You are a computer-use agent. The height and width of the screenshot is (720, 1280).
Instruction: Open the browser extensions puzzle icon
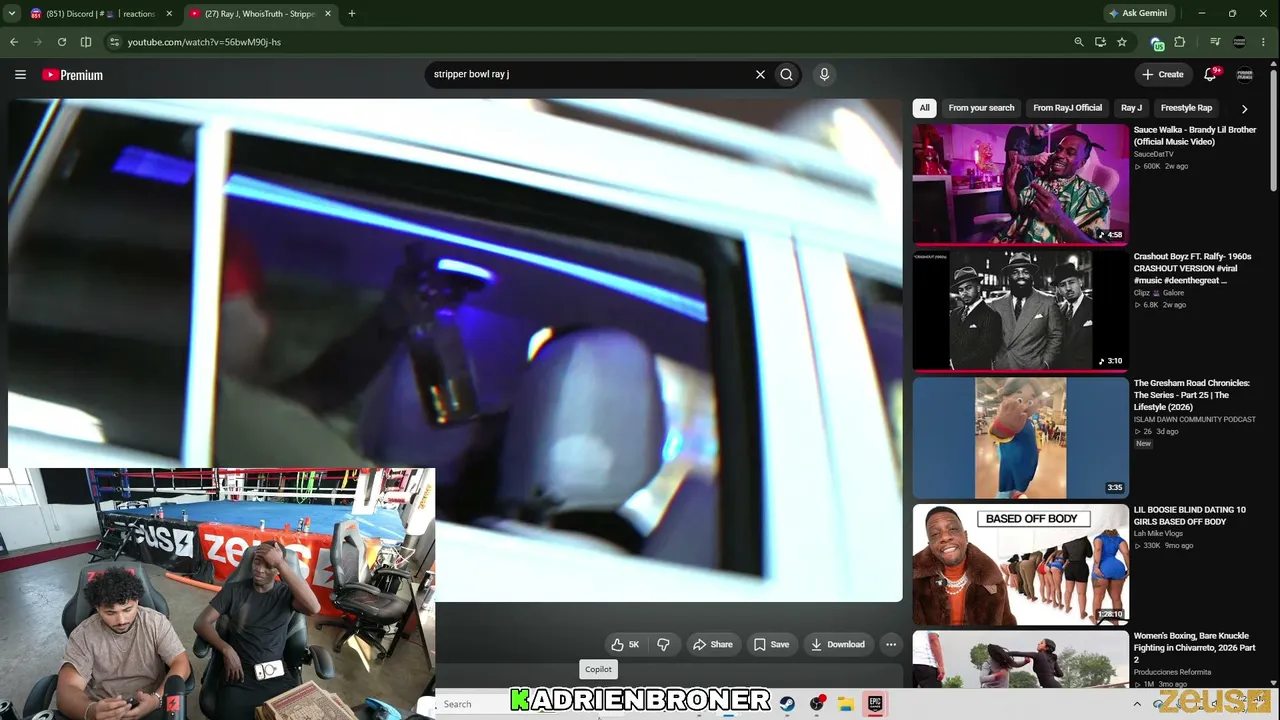[1180, 42]
